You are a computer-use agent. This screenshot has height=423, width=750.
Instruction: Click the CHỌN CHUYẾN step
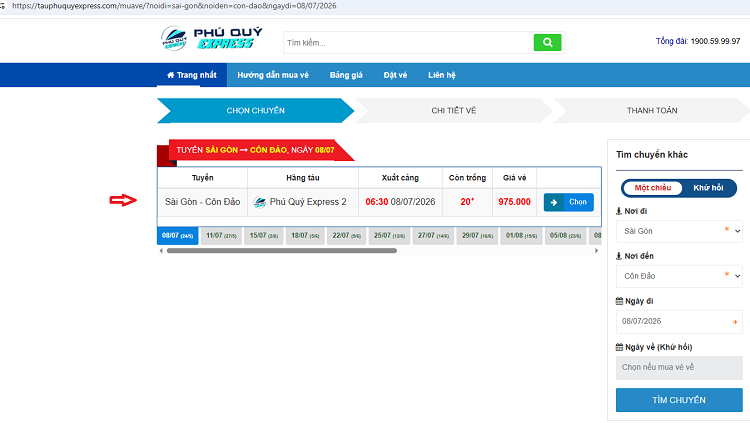[255, 111]
